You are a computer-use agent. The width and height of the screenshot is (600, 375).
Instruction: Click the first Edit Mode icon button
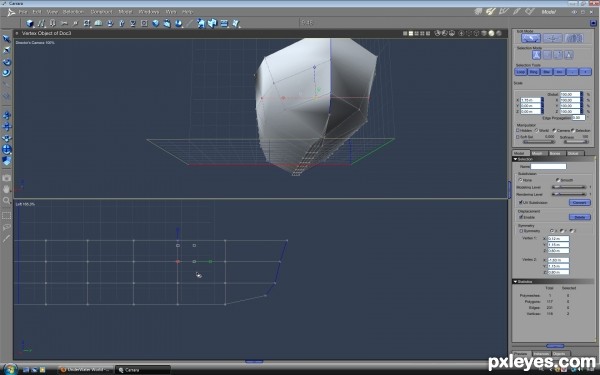531,38
